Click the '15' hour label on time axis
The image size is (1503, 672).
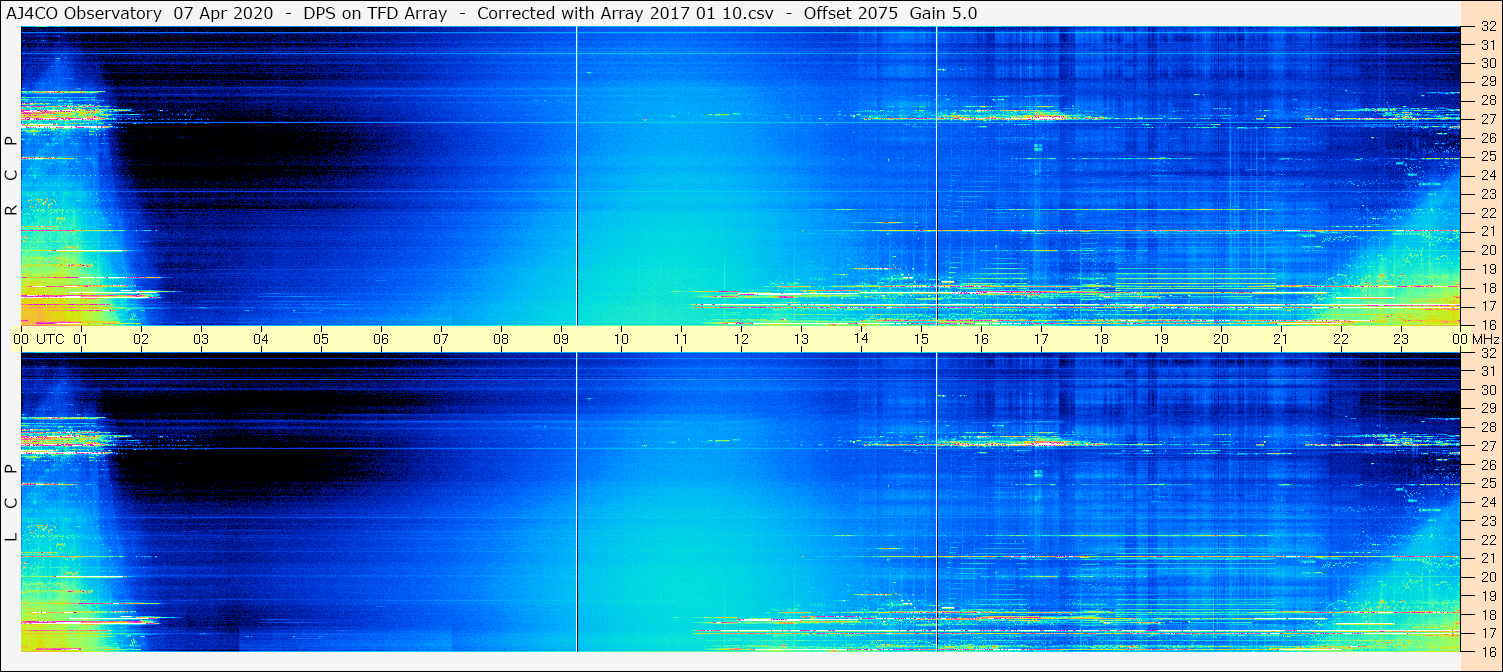[921, 339]
